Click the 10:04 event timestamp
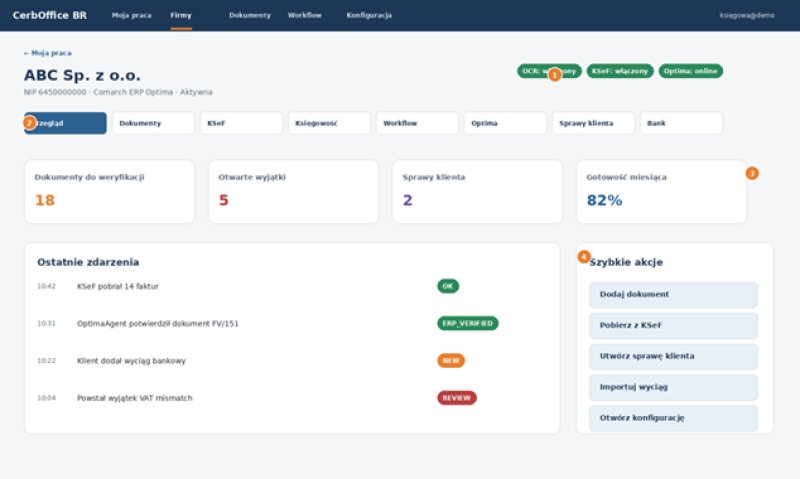The width and height of the screenshot is (800, 479). (x=46, y=398)
